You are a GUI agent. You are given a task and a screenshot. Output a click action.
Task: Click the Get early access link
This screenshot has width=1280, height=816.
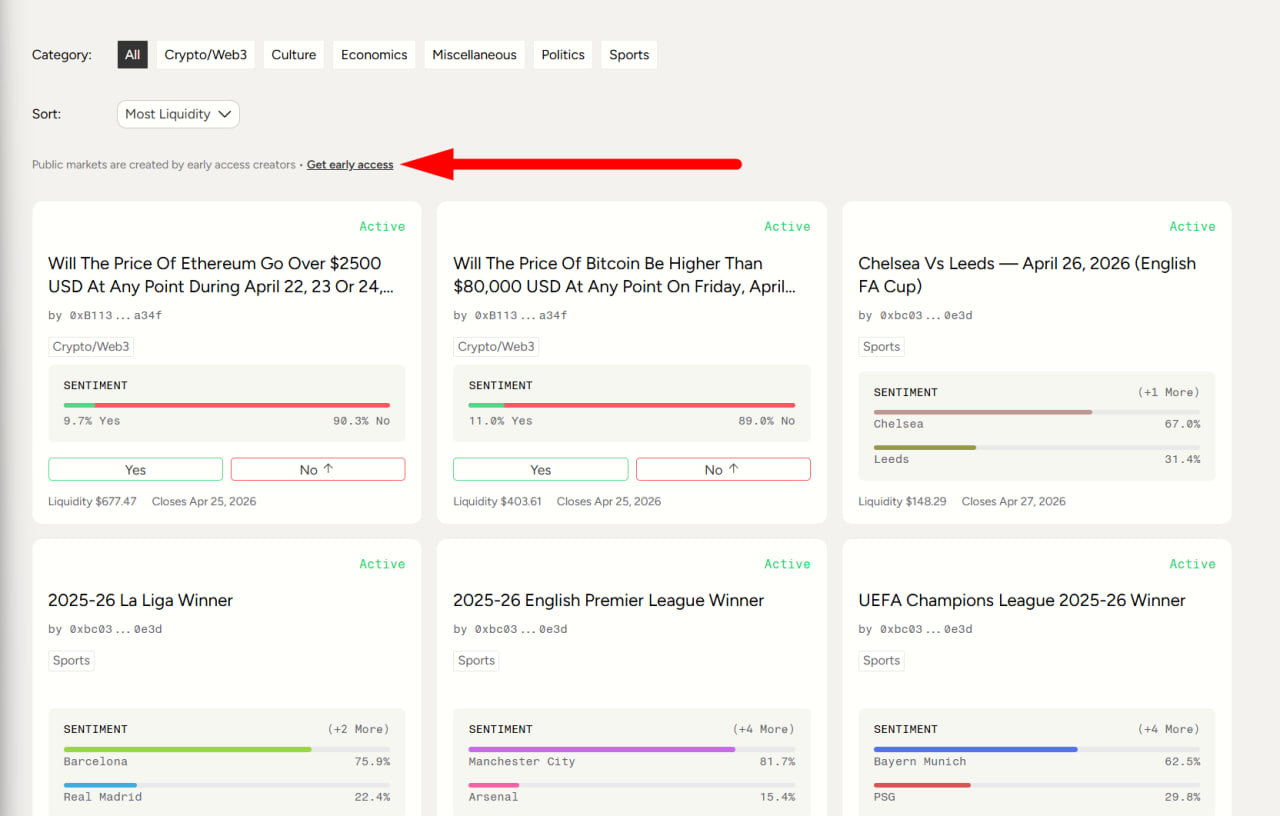coord(350,165)
